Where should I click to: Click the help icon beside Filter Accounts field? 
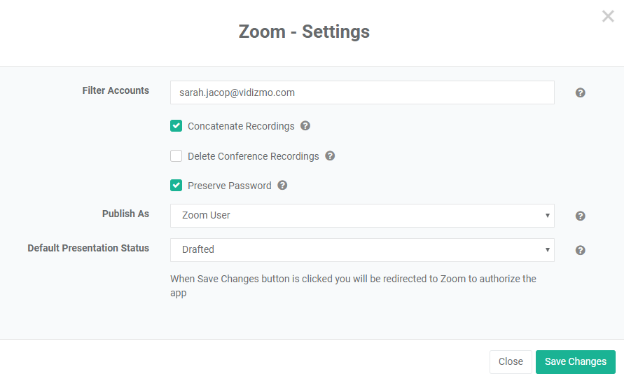pos(580,93)
